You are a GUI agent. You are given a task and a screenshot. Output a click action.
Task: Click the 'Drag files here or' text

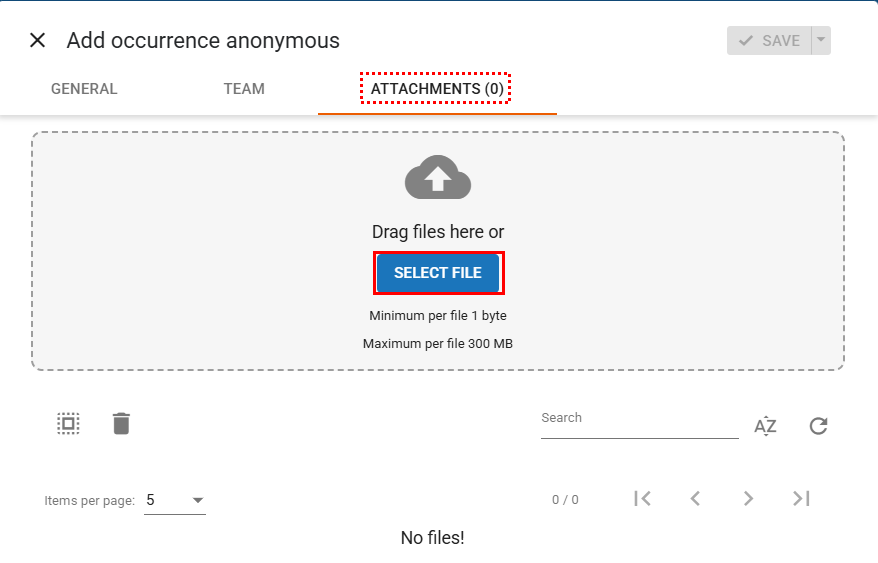[x=438, y=232]
